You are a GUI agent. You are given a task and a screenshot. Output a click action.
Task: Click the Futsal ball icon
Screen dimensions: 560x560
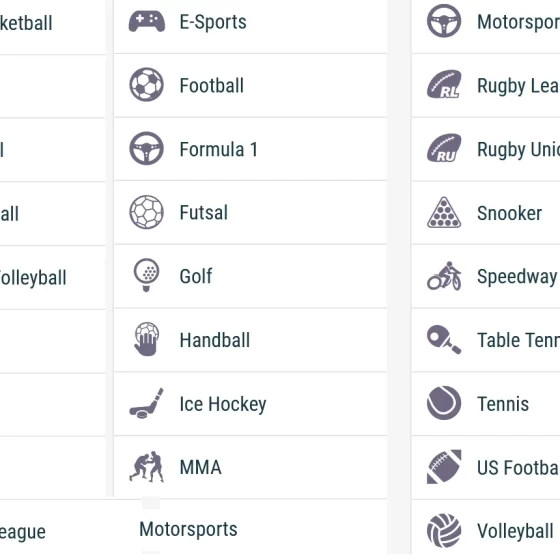[x=146, y=212]
